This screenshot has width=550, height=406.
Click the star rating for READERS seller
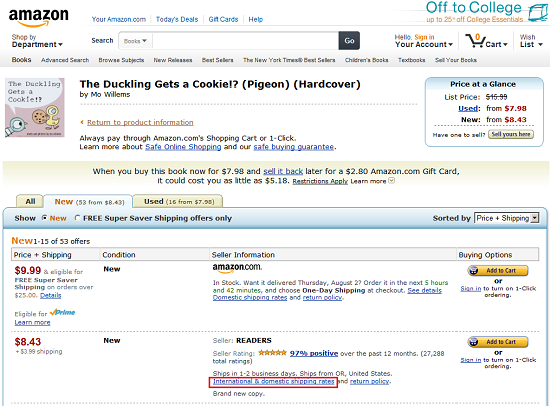[272, 353]
